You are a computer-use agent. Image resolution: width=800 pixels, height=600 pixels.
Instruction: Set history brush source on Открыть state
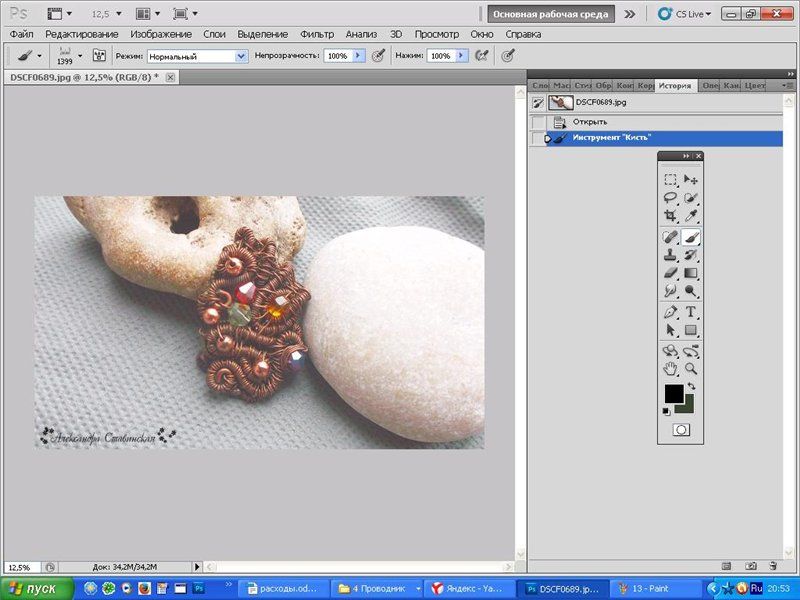point(538,122)
